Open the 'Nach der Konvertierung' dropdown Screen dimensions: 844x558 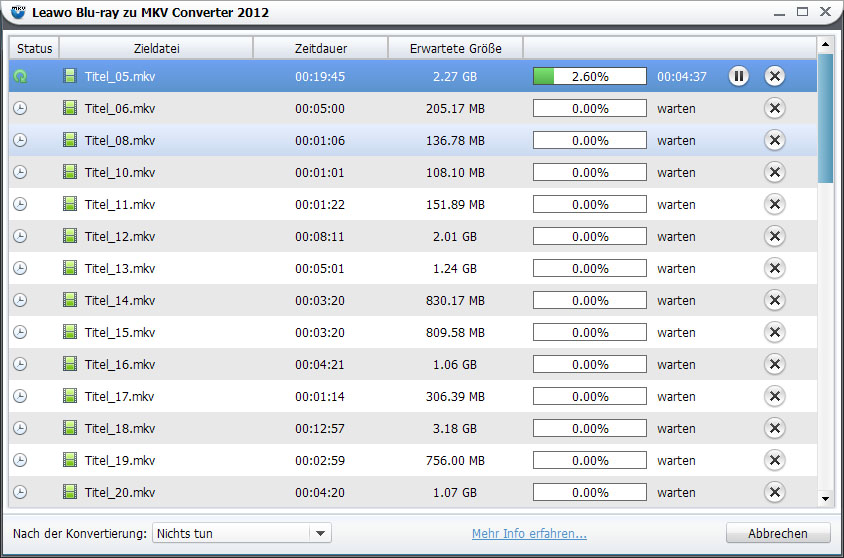click(241, 533)
